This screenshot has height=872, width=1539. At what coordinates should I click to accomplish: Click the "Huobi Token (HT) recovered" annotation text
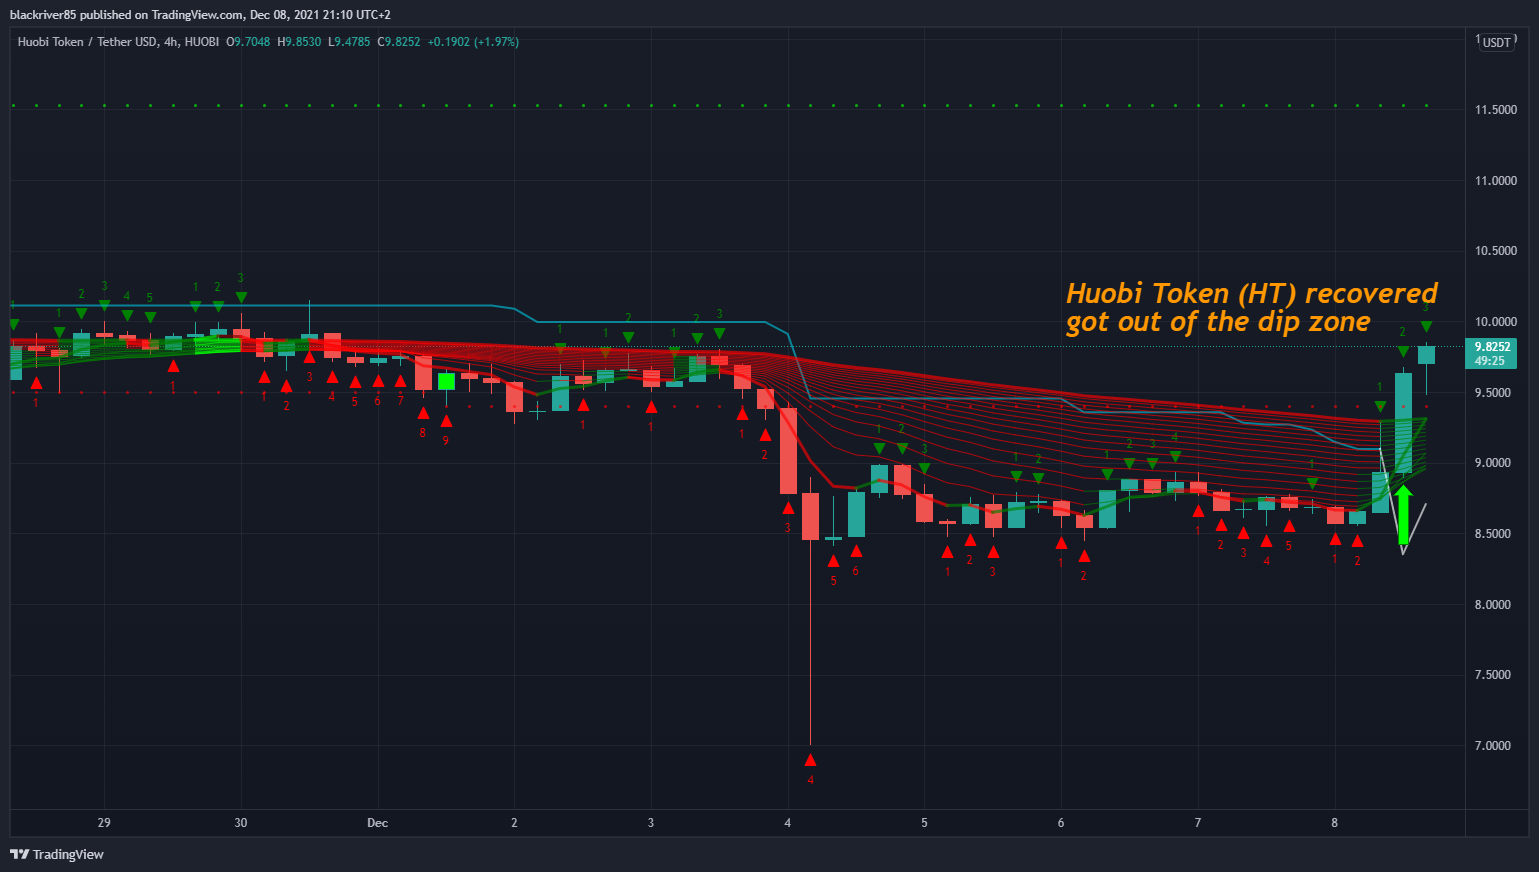[x=1252, y=293]
